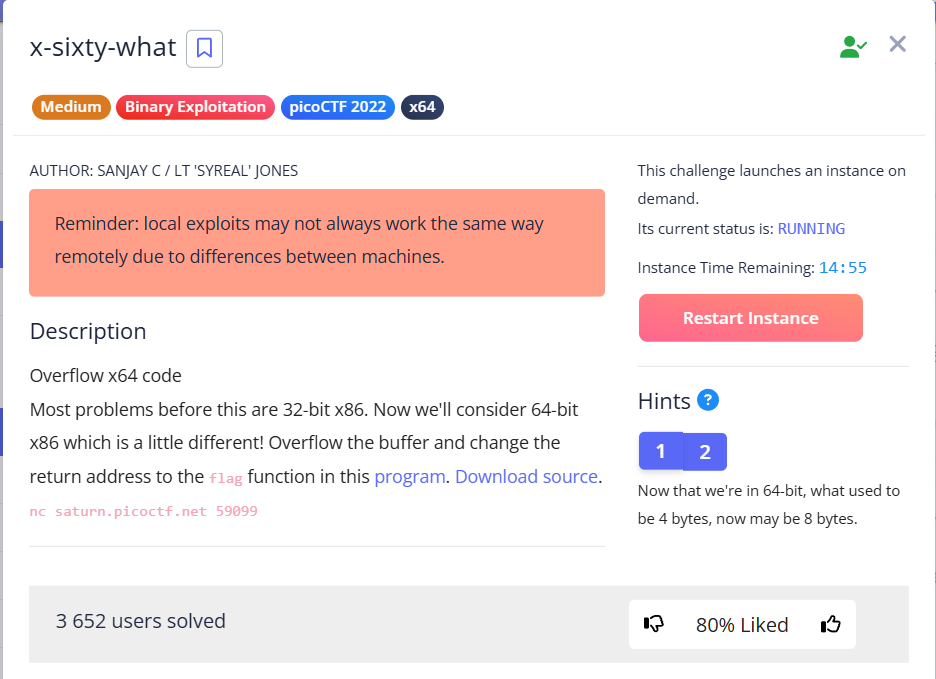
Task: Click the RUNNING instance status text
Action: 811,228
